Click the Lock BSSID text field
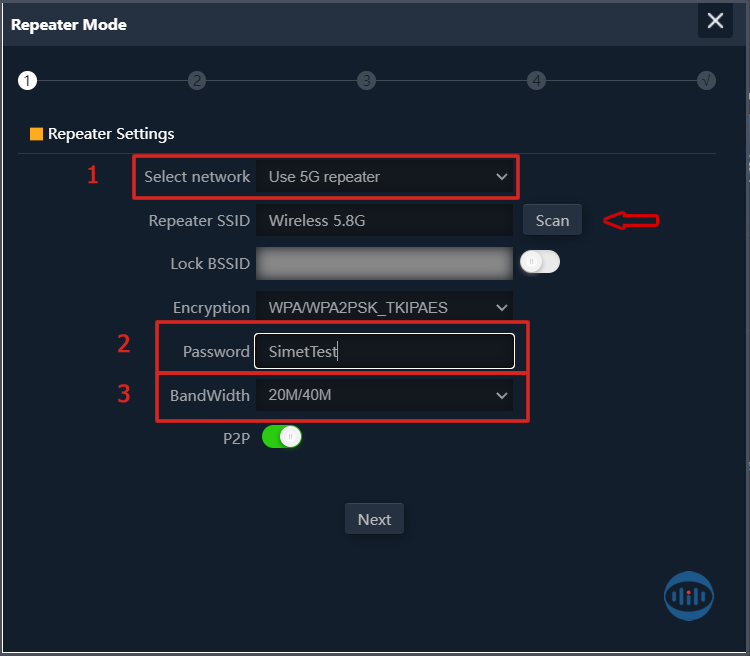The height and width of the screenshot is (656, 750). [384, 264]
